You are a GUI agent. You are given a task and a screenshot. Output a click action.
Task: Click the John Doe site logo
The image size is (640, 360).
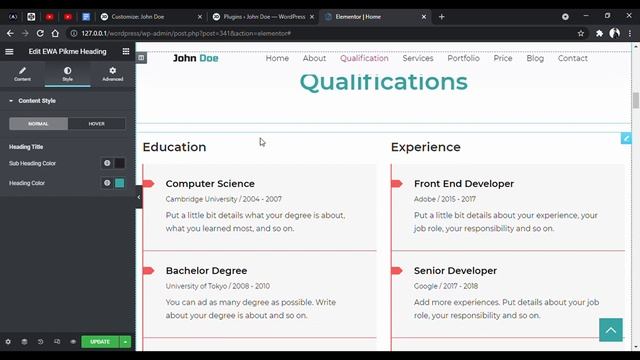point(196,58)
